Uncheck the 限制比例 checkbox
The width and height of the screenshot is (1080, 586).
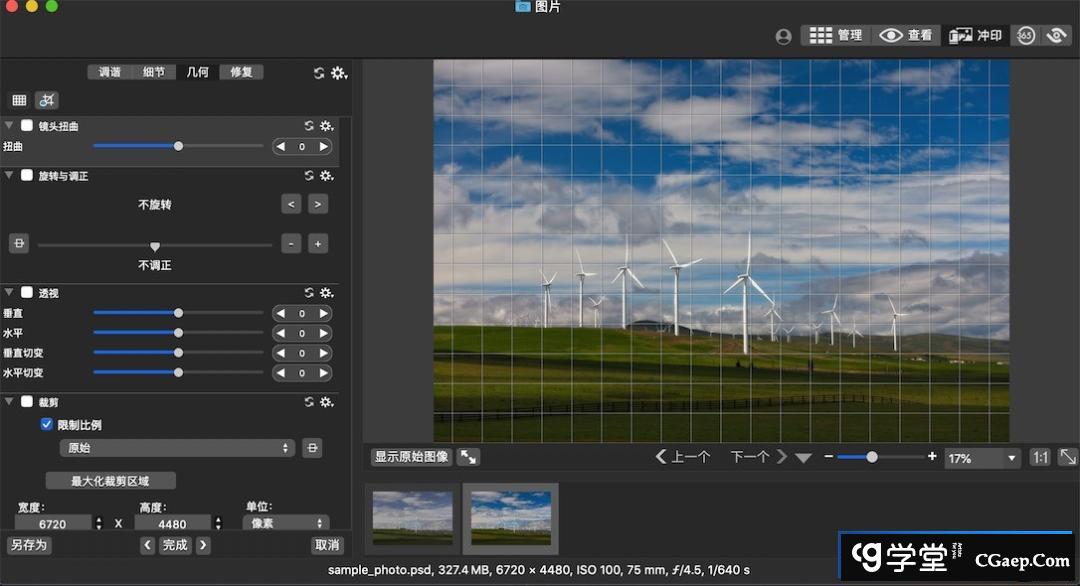(46, 424)
